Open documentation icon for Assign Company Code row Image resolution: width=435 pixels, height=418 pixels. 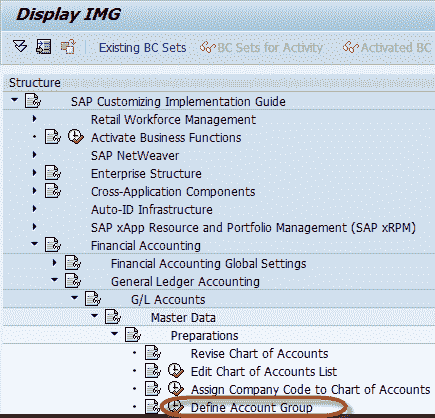[x=153, y=389]
